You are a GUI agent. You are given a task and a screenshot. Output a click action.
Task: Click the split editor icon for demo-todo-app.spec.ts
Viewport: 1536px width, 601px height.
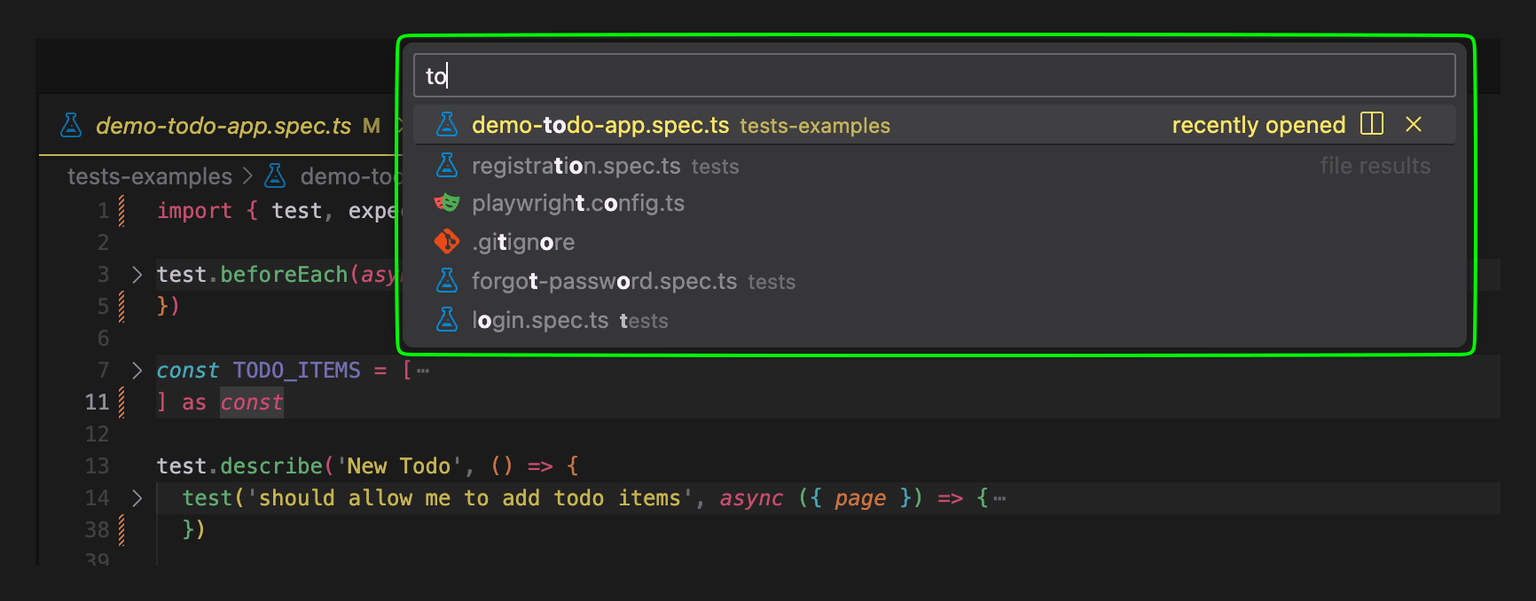[1372, 125]
